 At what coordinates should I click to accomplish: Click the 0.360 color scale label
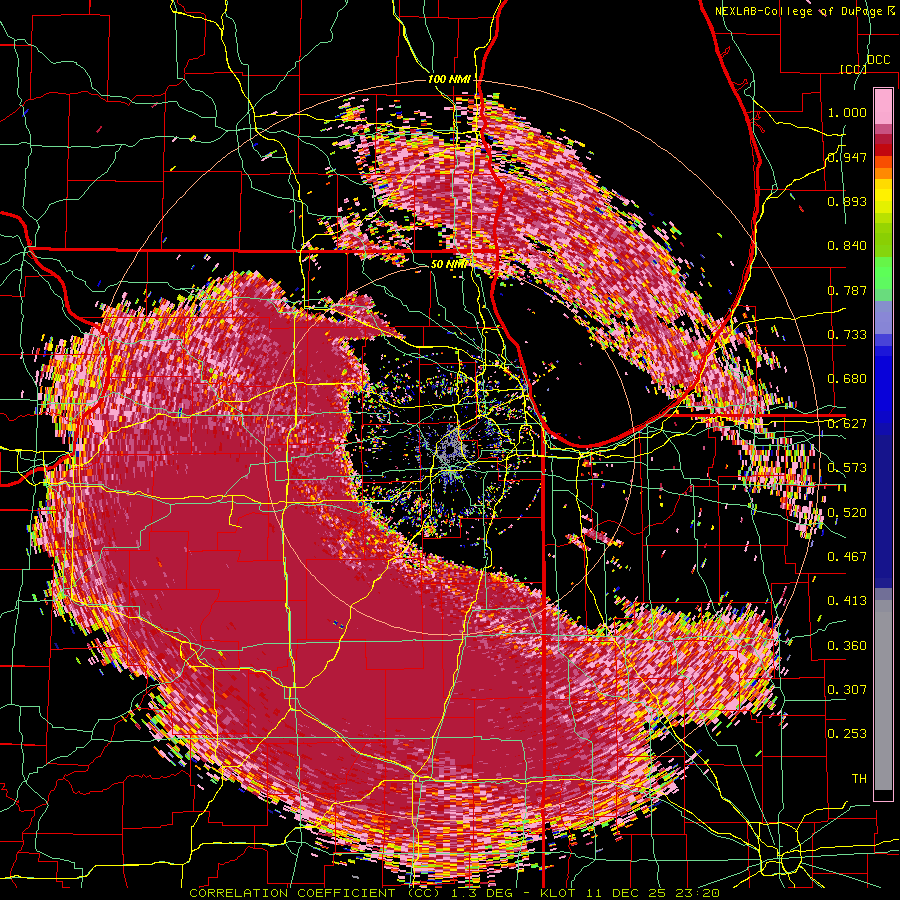point(847,645)
